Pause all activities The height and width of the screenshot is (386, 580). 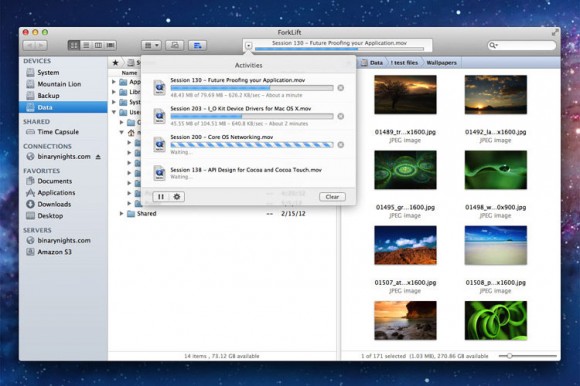(161, 197)
